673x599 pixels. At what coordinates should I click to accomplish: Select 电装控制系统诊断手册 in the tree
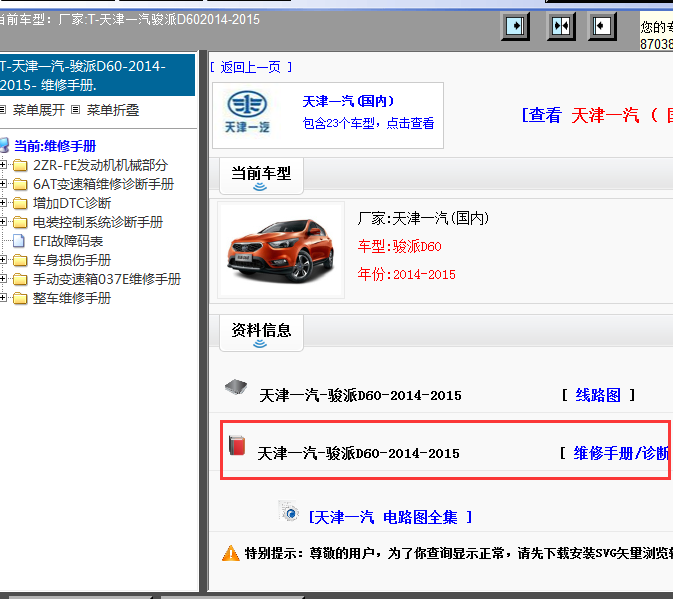tap(98, 222)
